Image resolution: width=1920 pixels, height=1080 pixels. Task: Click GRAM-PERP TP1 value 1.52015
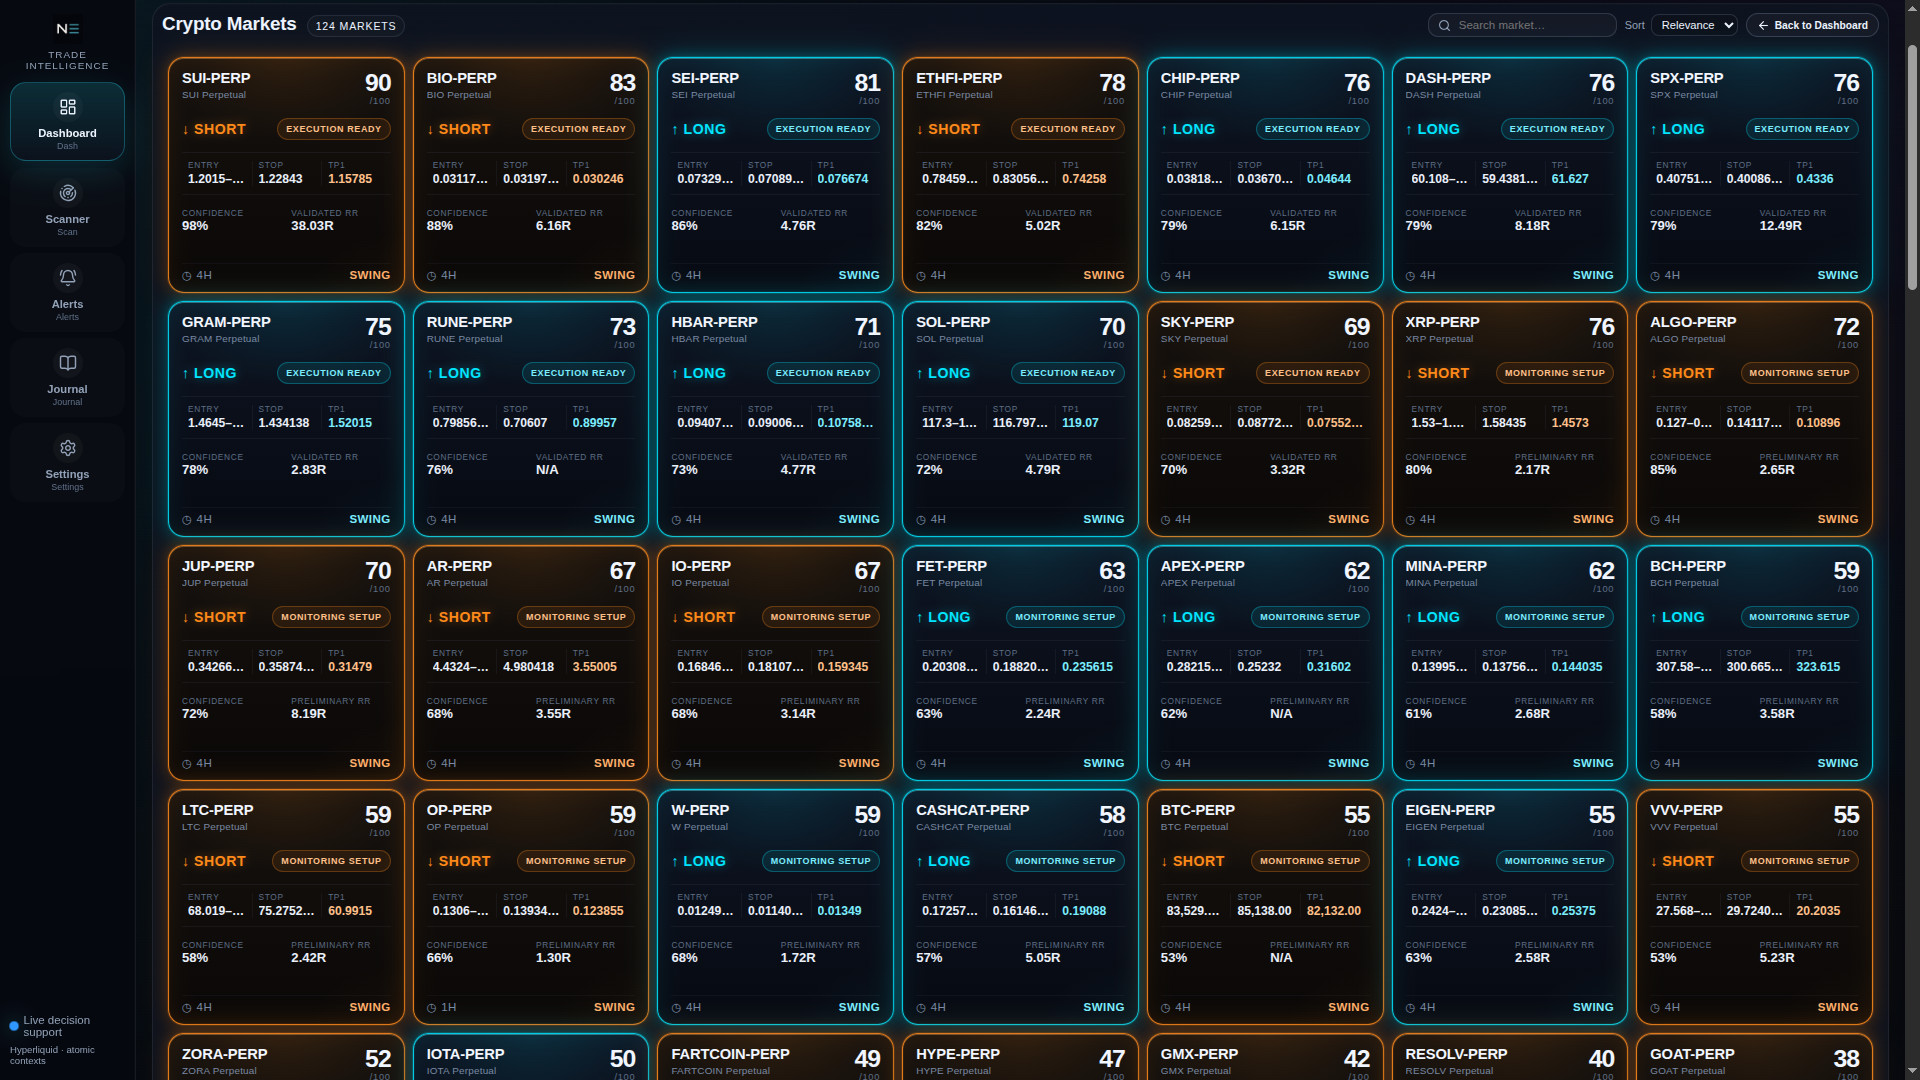click(x=350, y=423)
